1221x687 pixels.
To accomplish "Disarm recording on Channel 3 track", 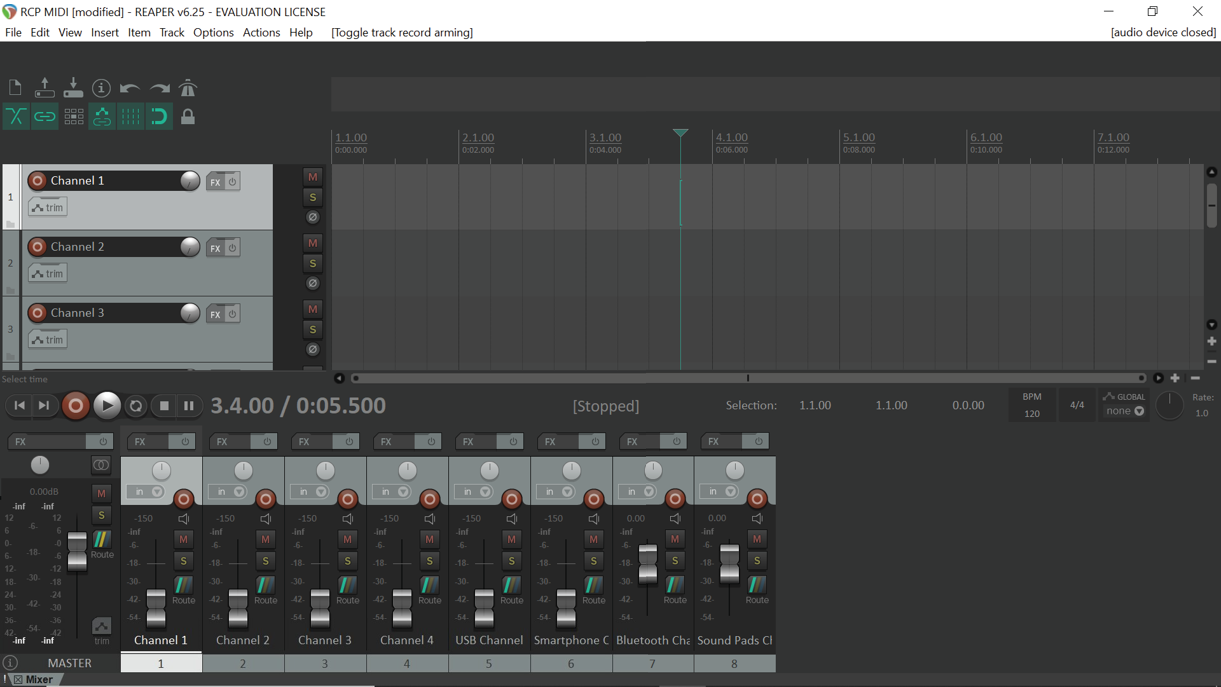I will coord(37,313).
